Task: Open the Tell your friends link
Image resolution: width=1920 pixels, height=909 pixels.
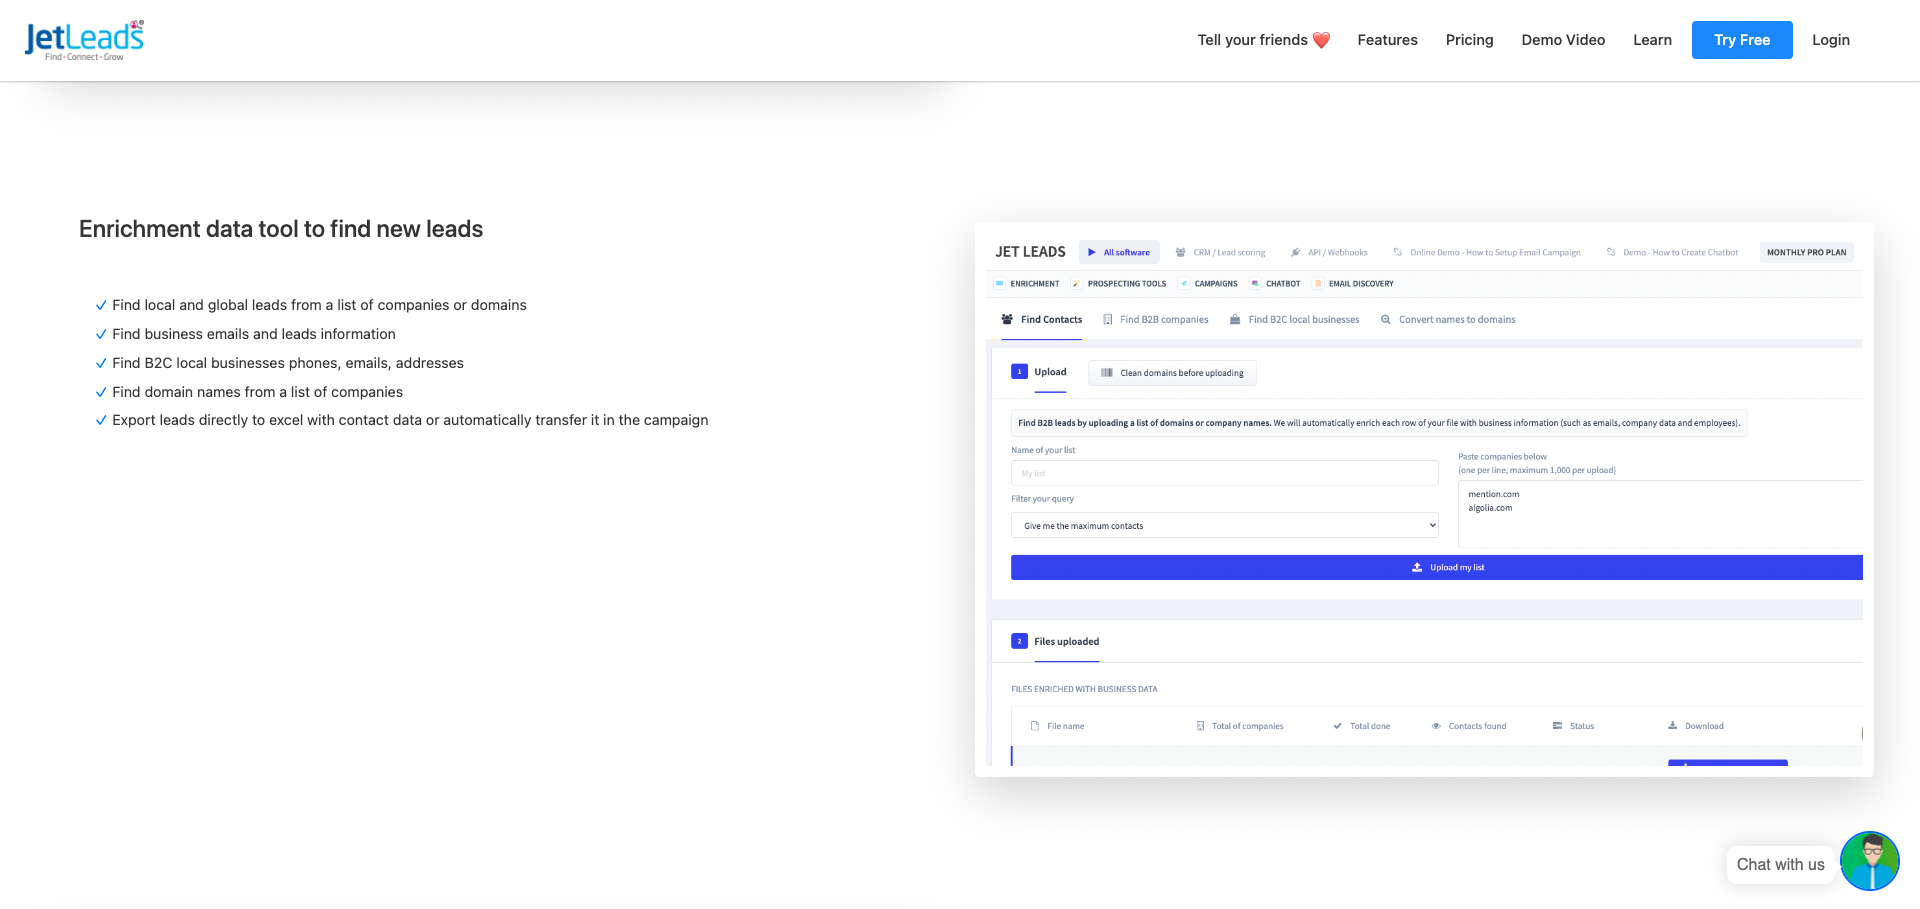Action: coord(1264,40)
